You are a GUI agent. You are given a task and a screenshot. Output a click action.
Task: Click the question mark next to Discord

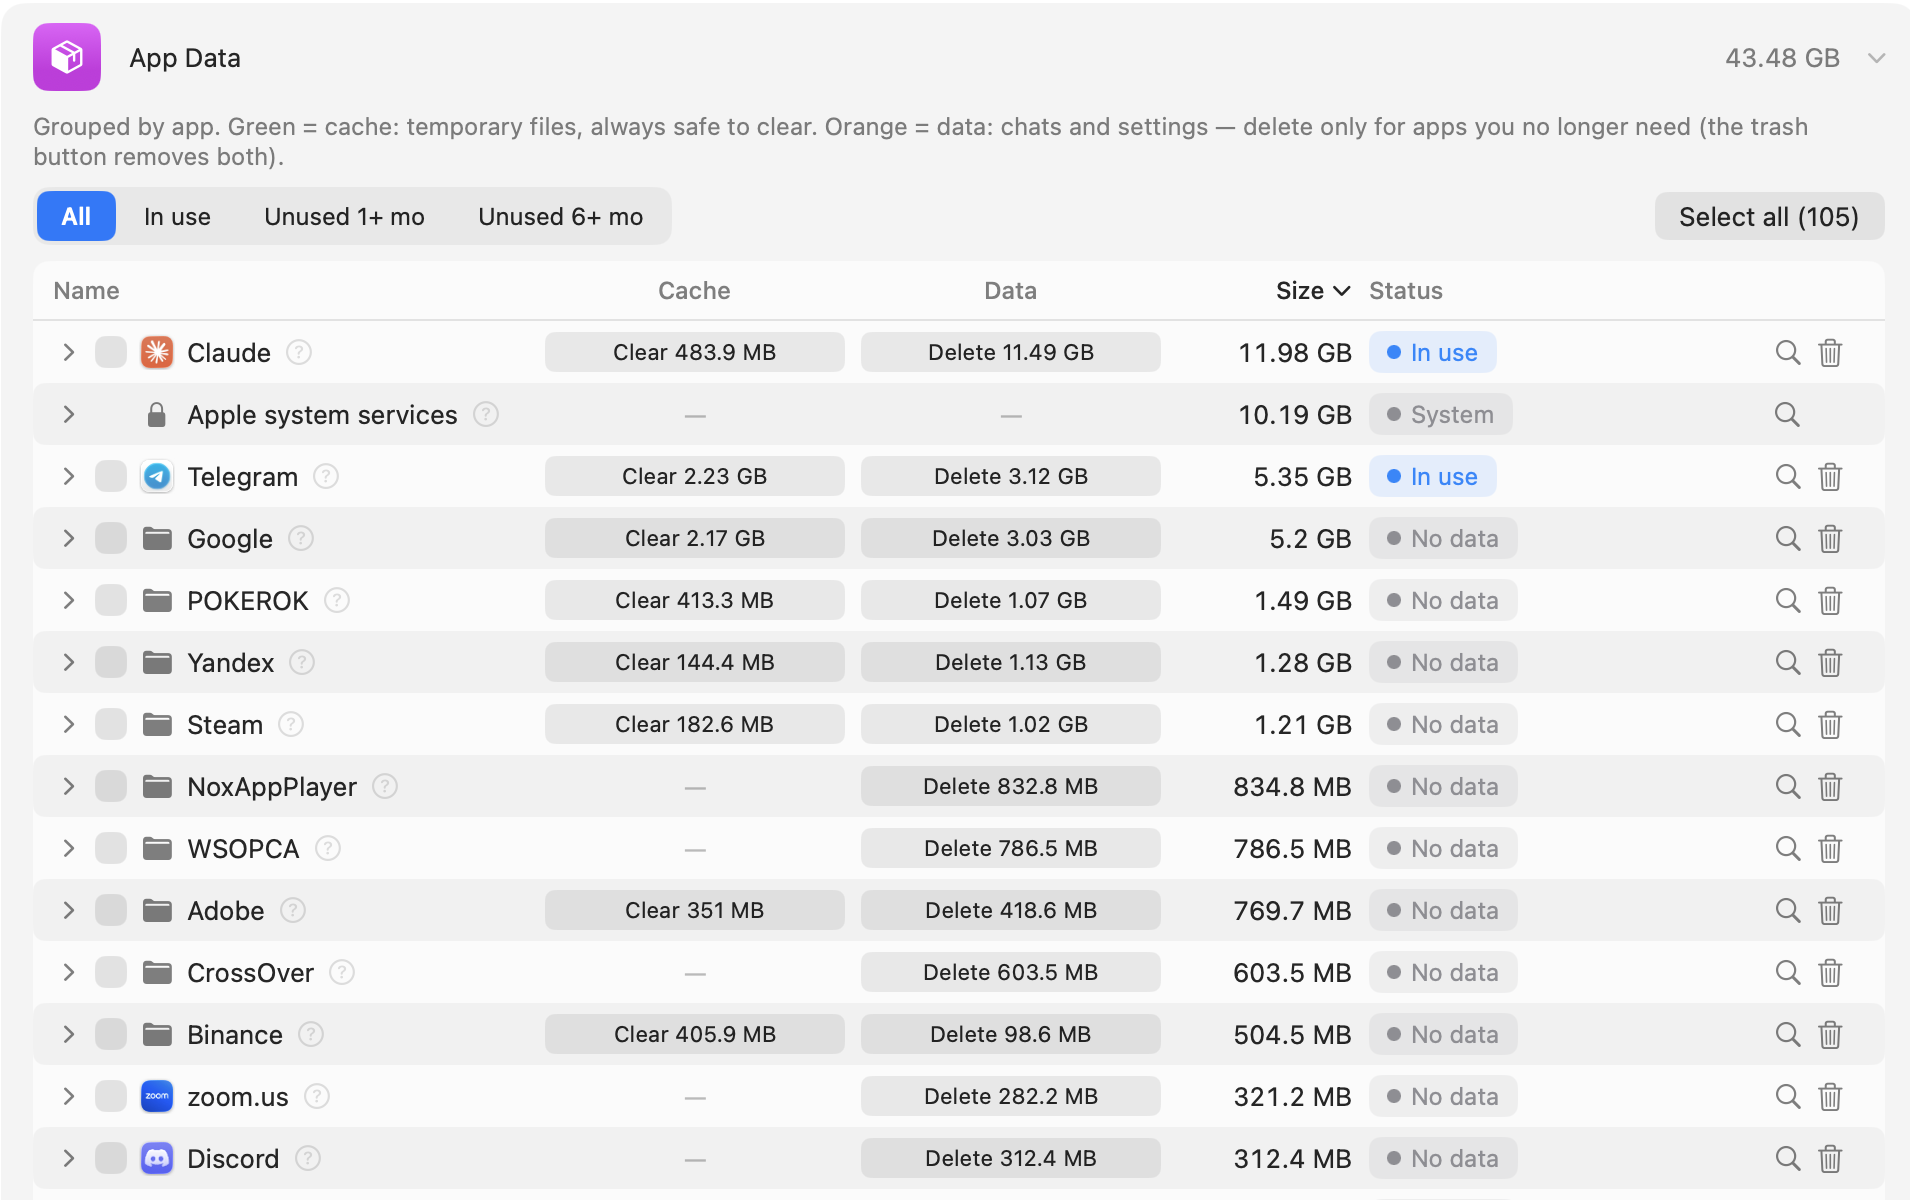(308, 1158)
